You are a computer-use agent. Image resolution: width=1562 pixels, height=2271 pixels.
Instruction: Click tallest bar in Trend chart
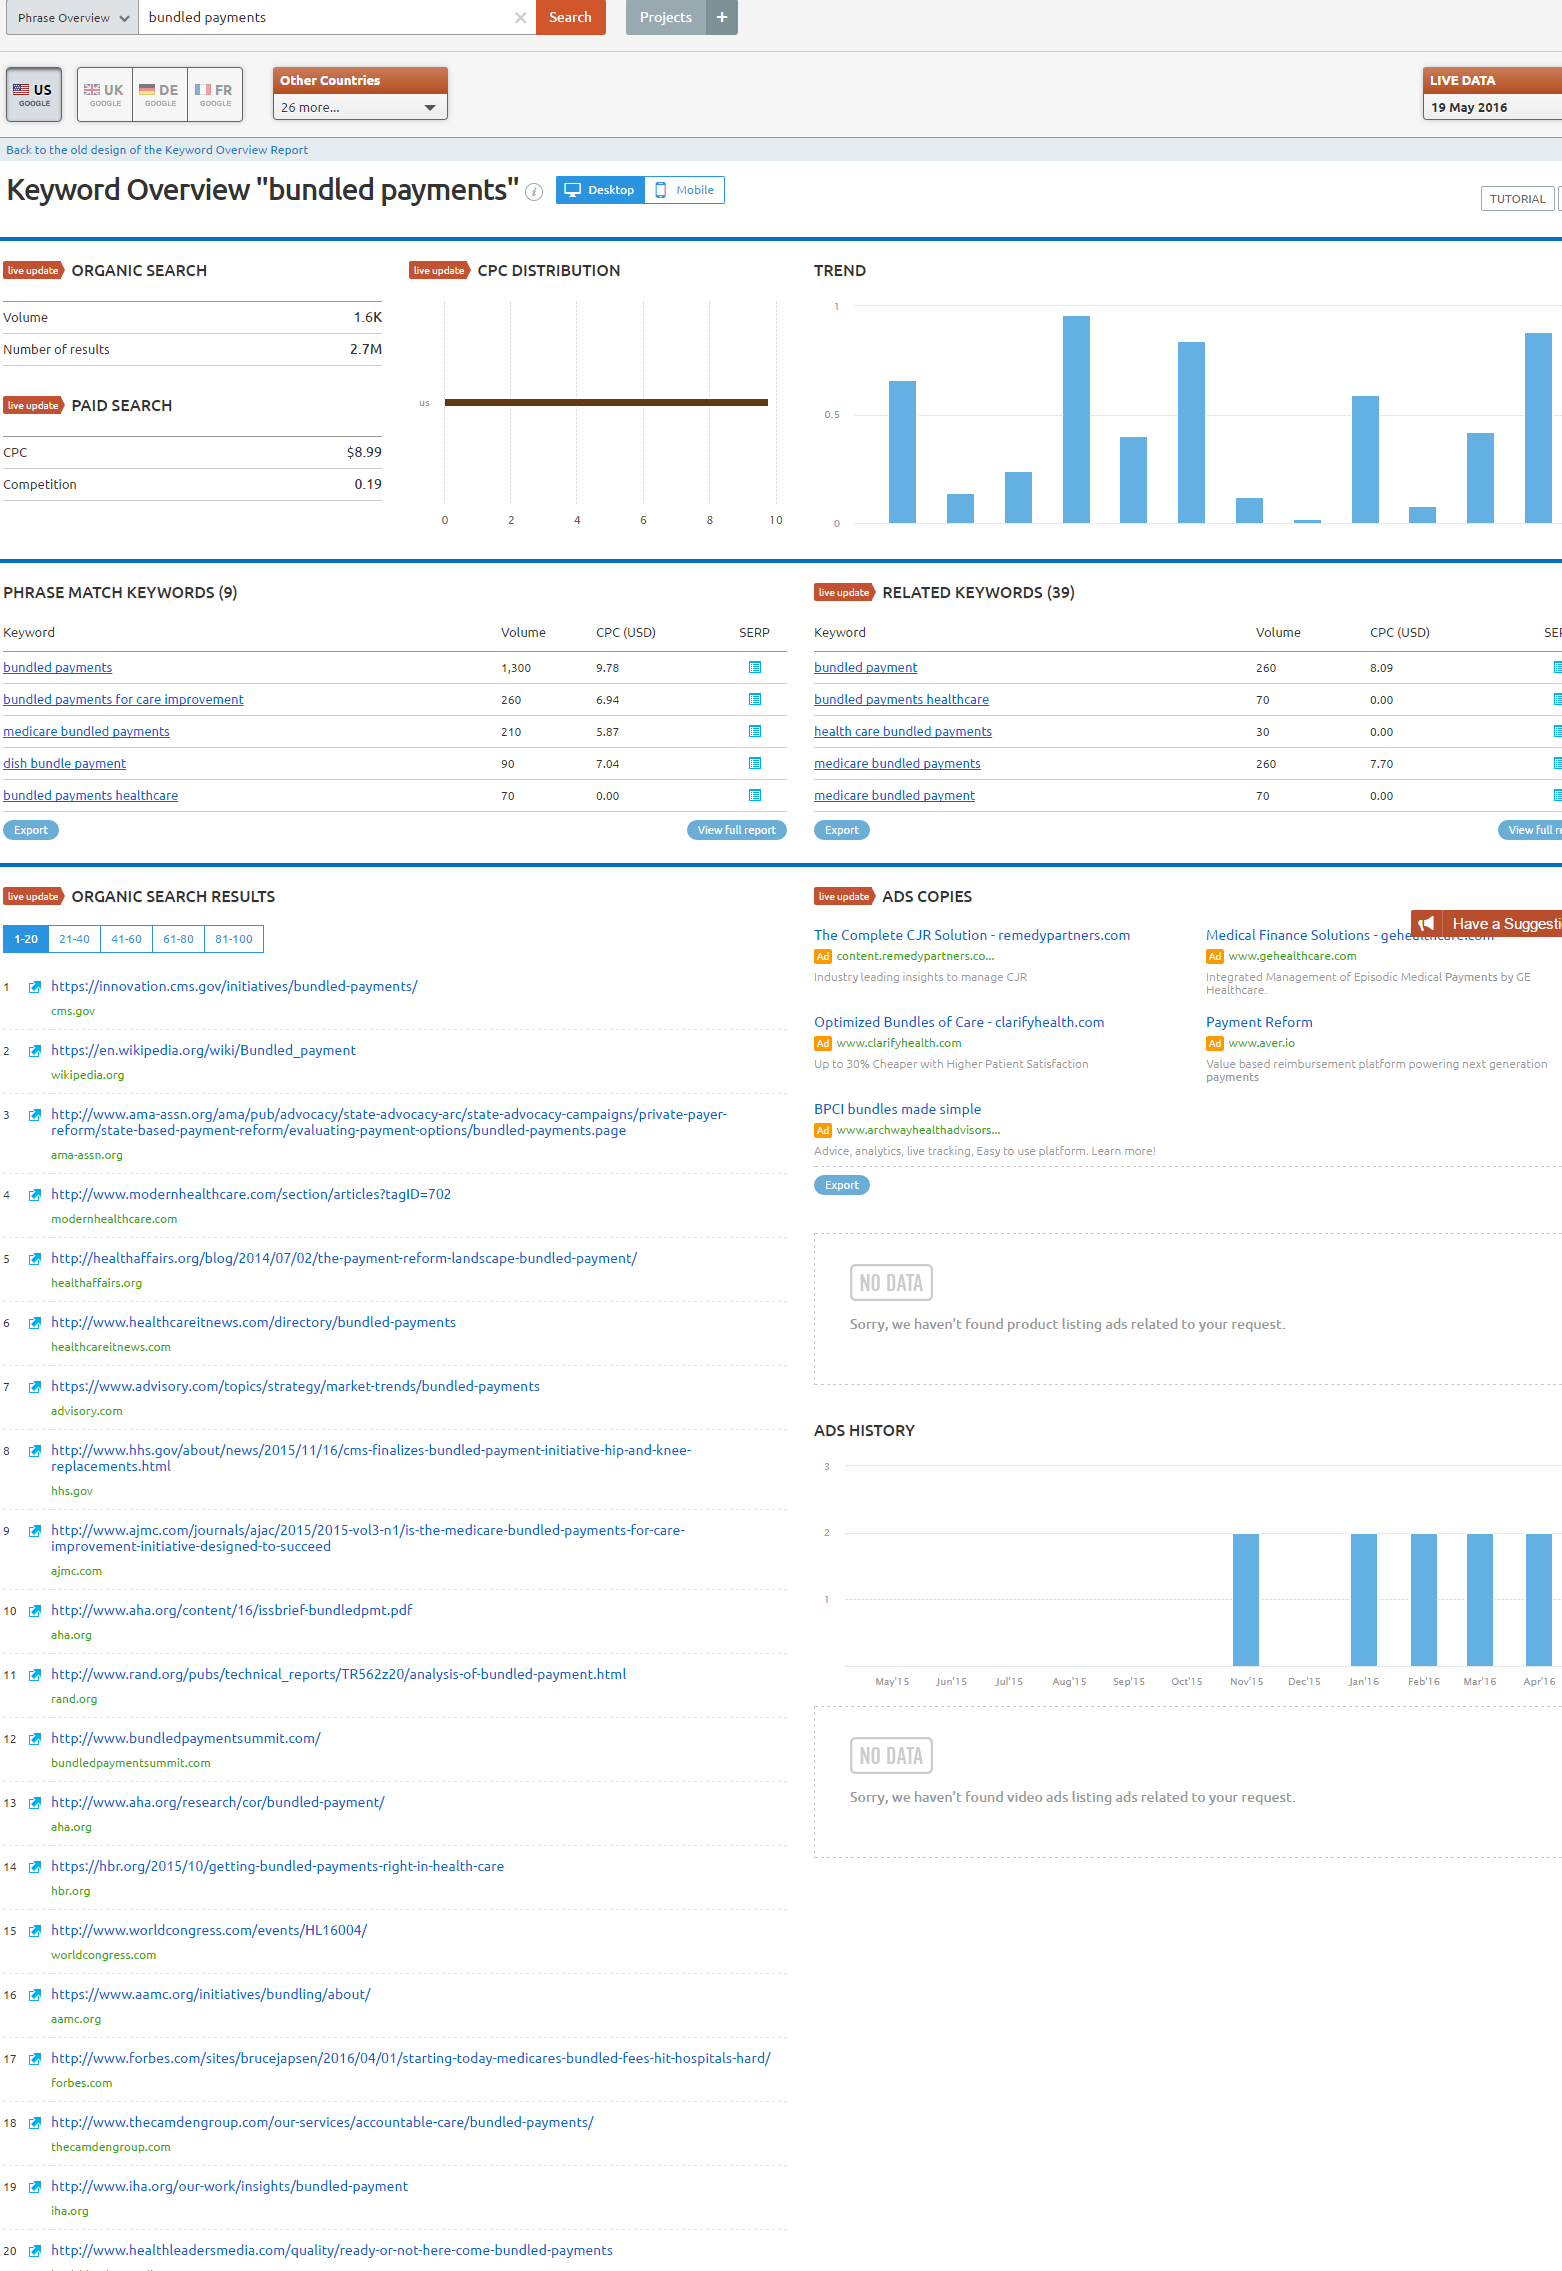coord(1076,419)
